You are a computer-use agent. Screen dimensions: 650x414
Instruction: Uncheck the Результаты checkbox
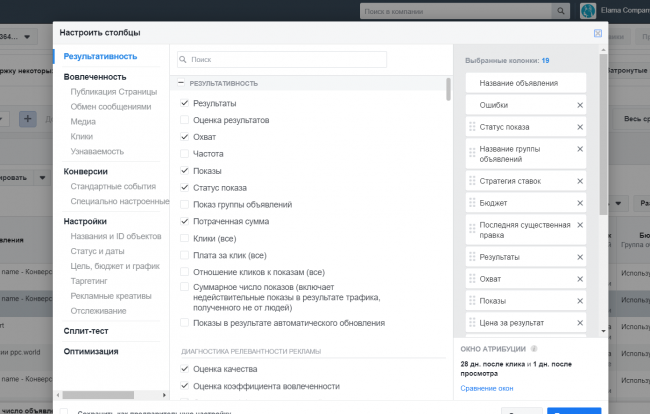coord(184,103)
